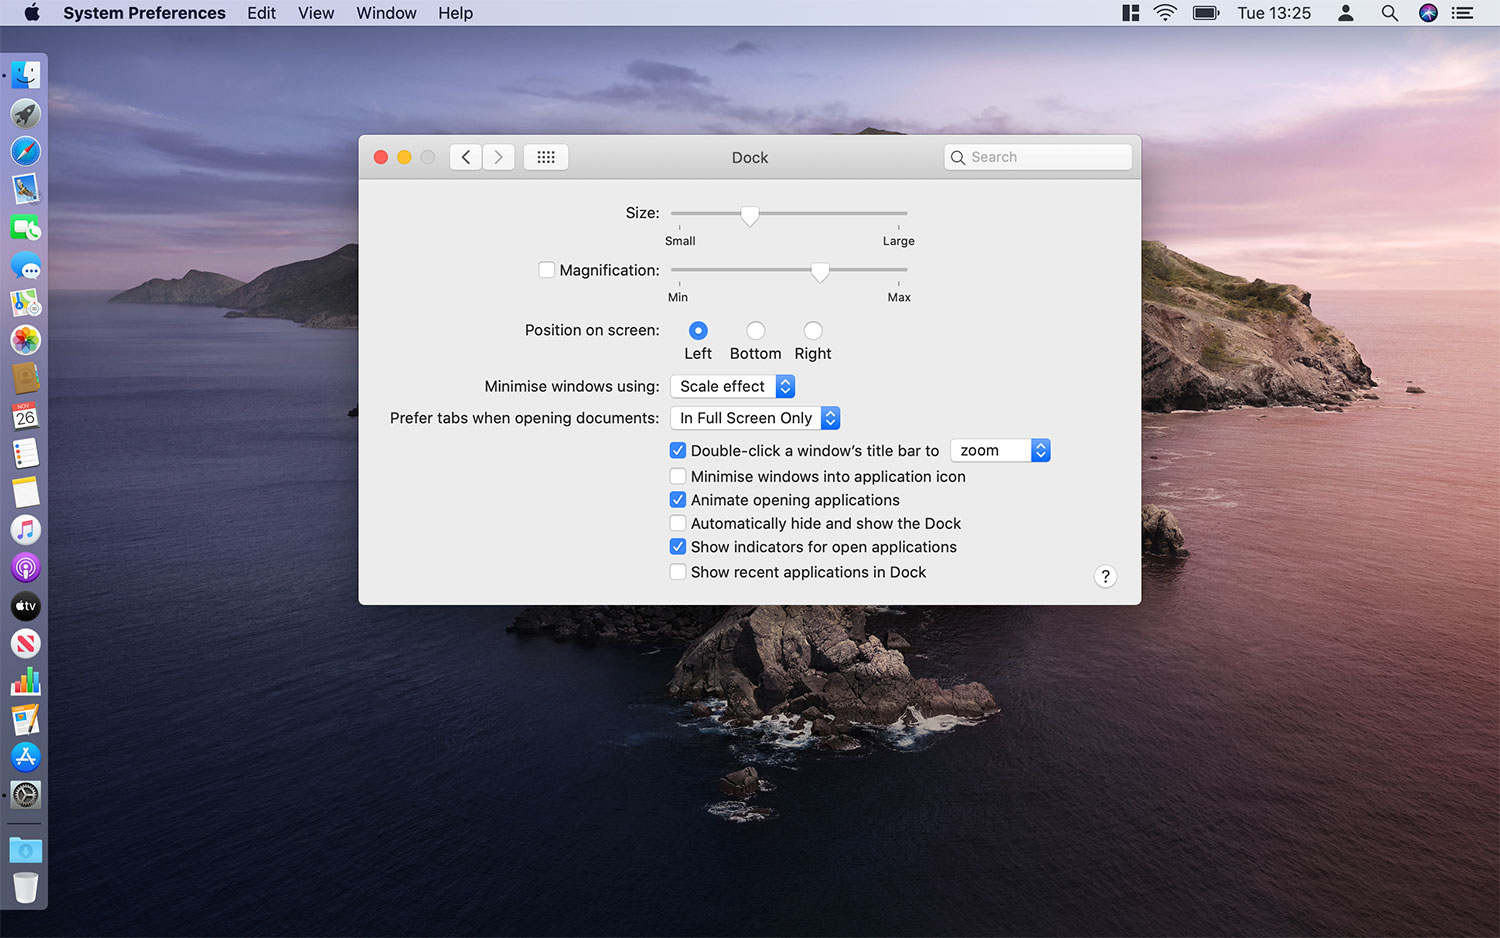Click the Dock Size slider handle
1500x938 pixels.
click(x=749, y=214)
